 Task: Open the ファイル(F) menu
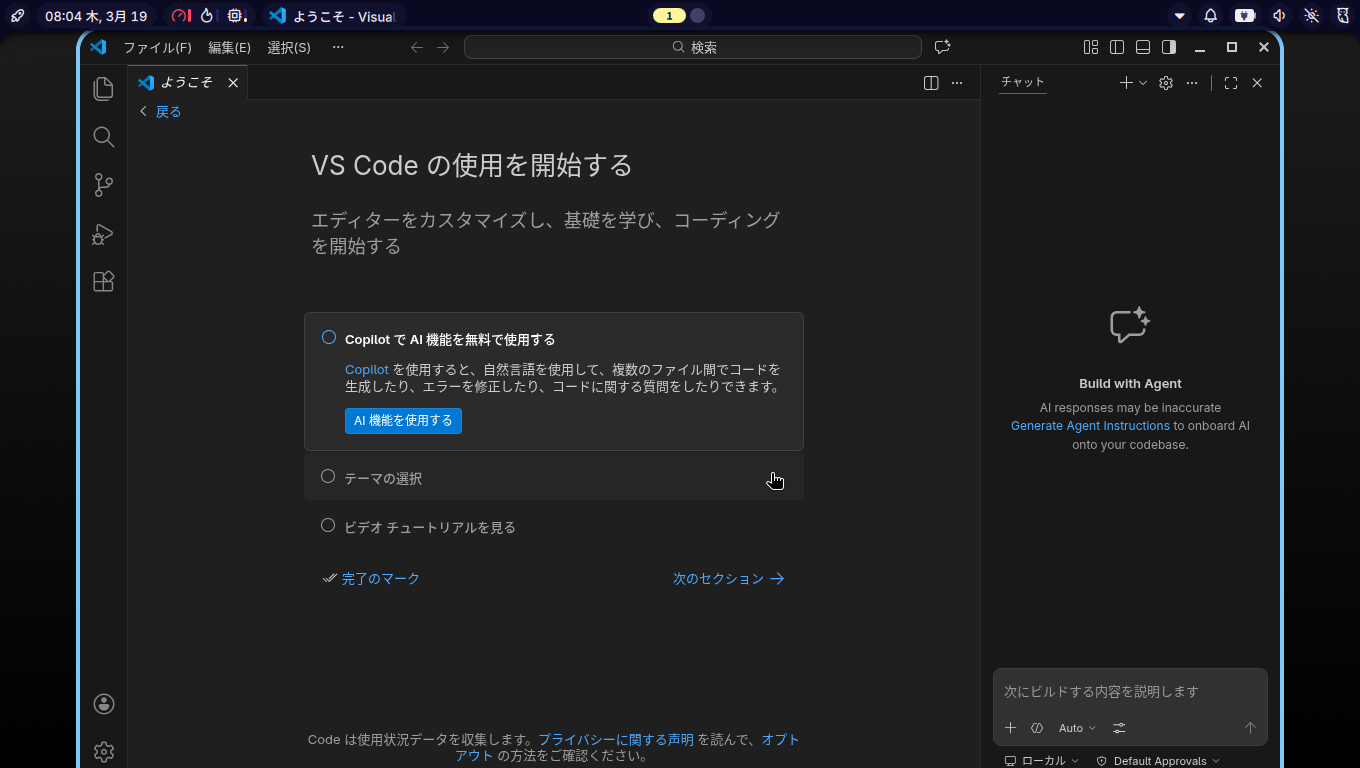point(157,47)
